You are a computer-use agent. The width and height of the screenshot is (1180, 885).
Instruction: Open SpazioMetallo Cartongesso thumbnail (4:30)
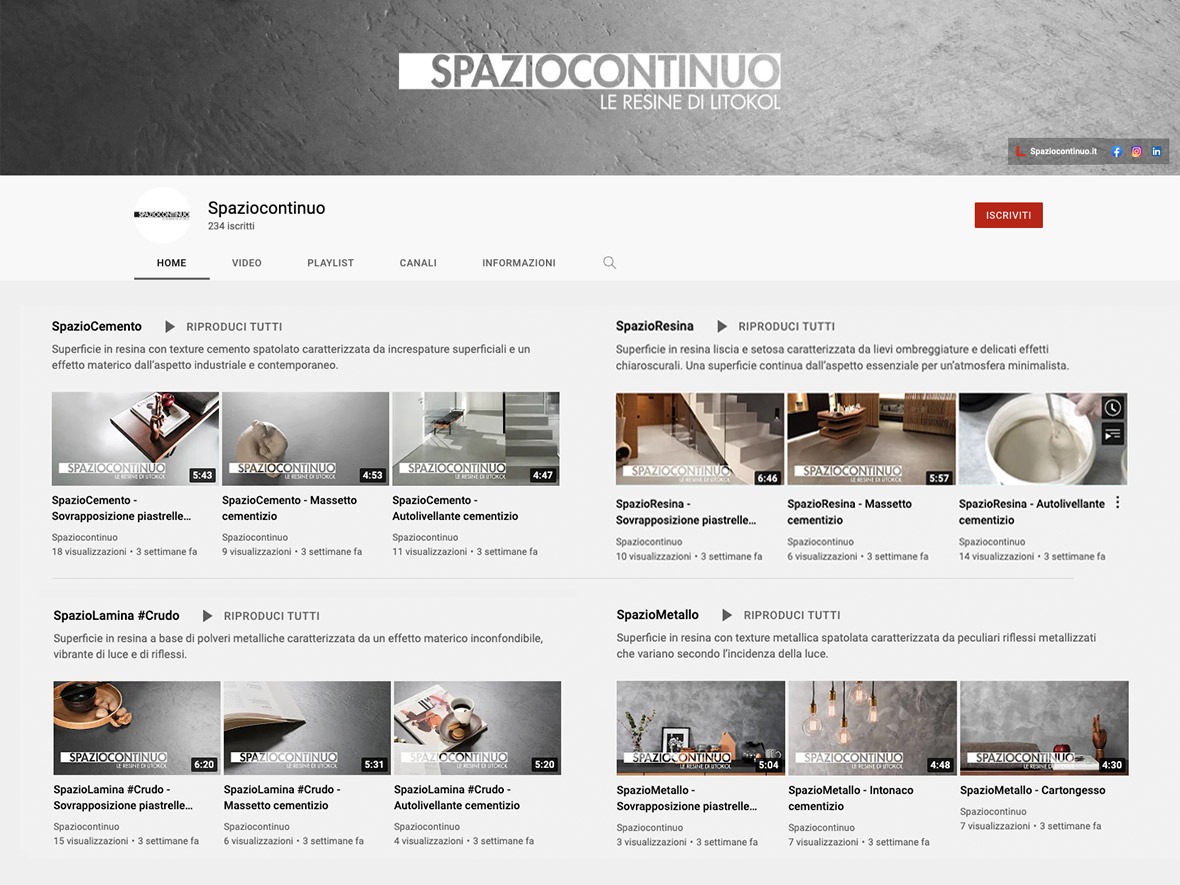(1045, 728)
